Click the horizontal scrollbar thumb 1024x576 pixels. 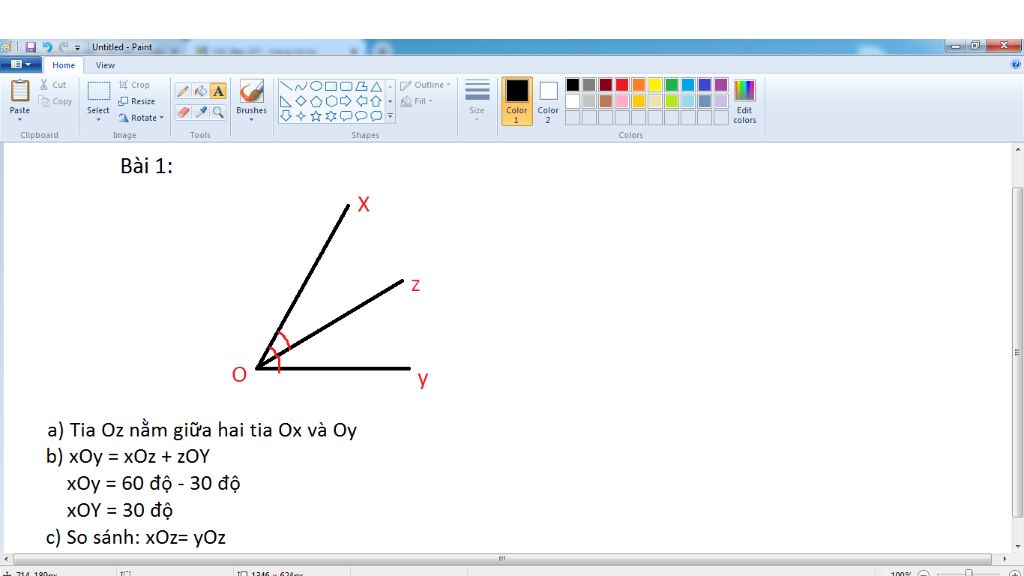click(x=502, y=559)
